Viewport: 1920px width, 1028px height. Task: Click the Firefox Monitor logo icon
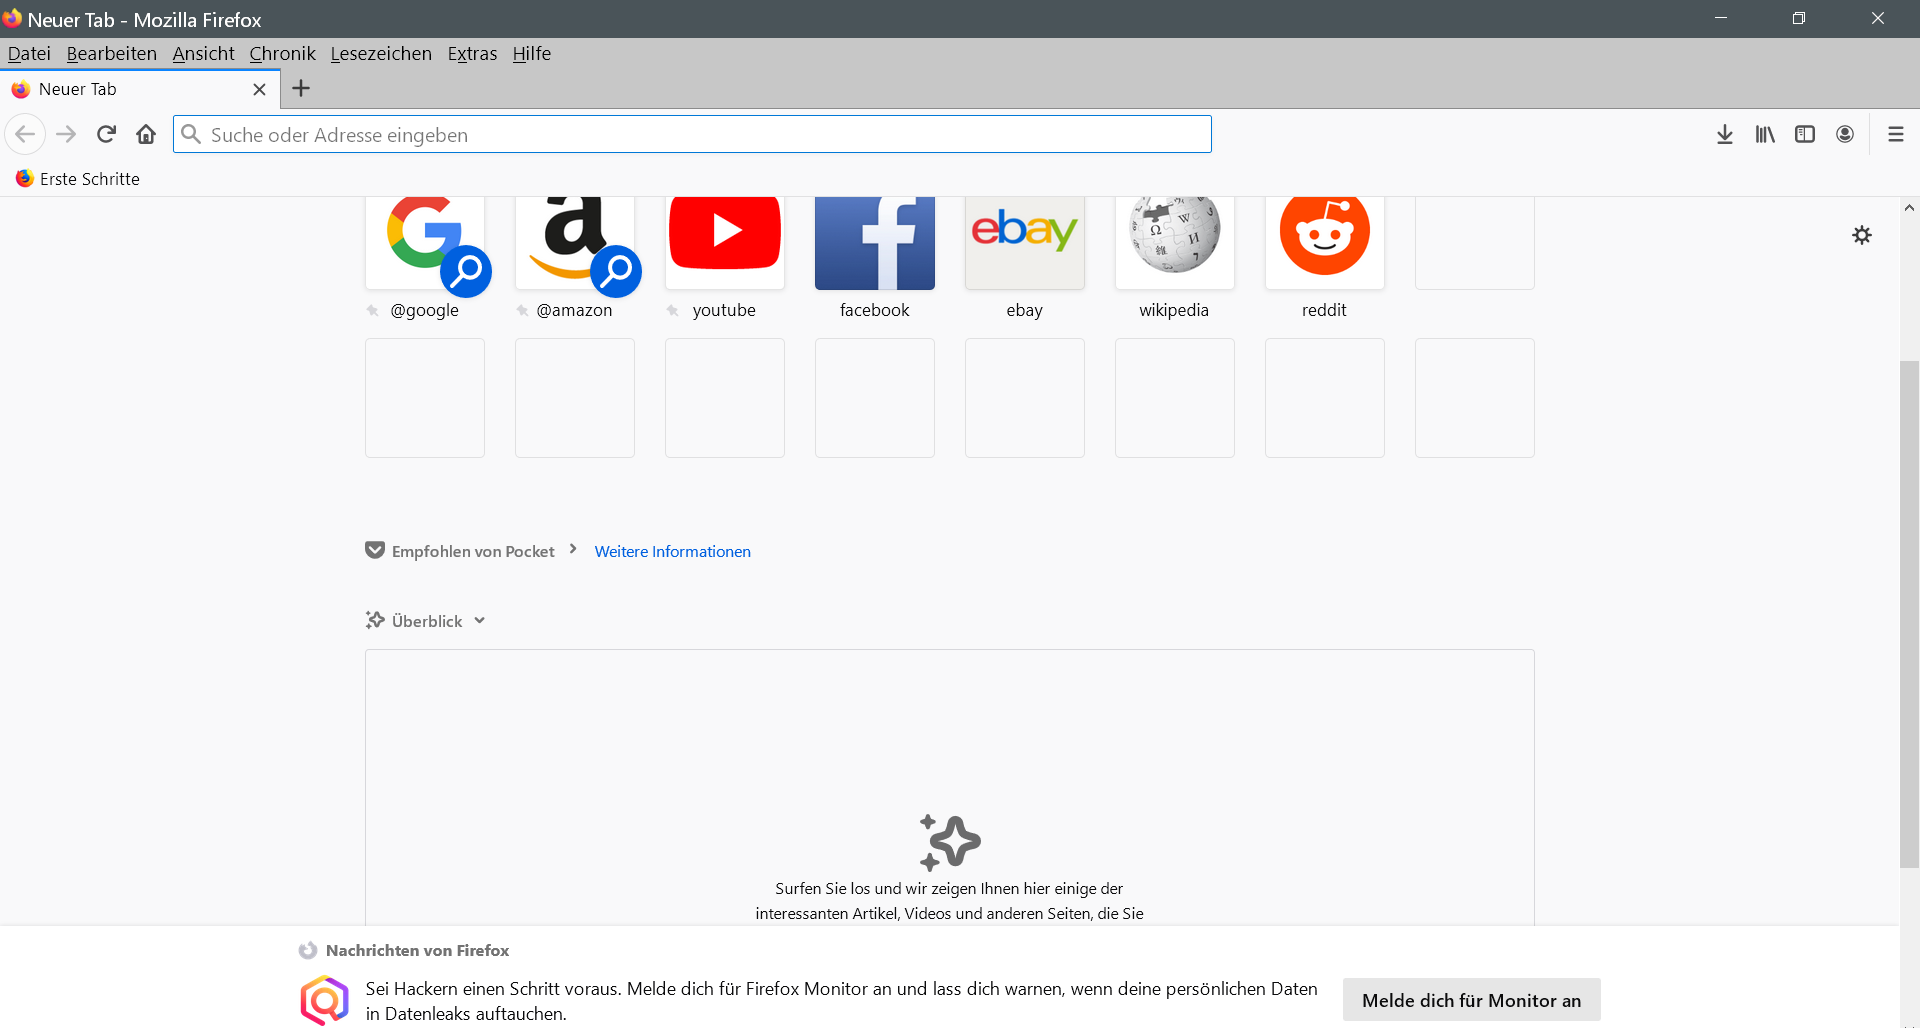(x=325, y=1000)
